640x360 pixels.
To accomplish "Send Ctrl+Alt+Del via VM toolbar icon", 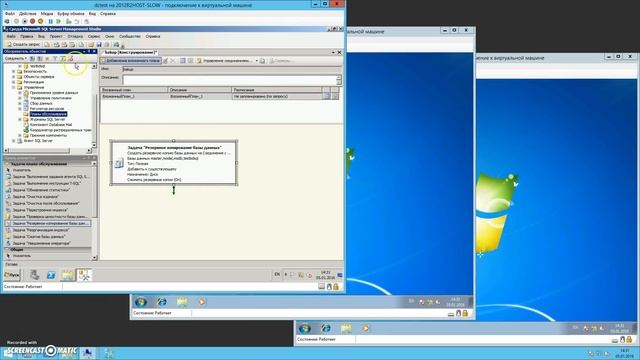I will tap(7, 21).
